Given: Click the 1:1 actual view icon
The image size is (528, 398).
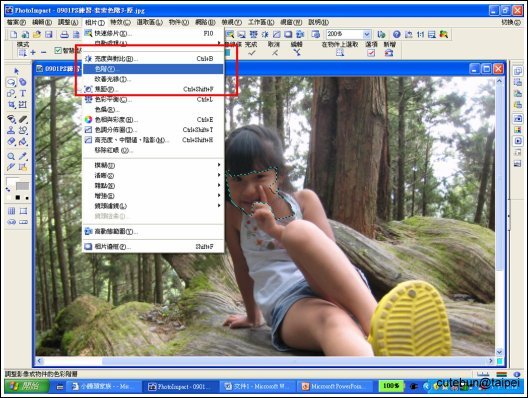Looking at the screenshot, I should click(420, 34).
